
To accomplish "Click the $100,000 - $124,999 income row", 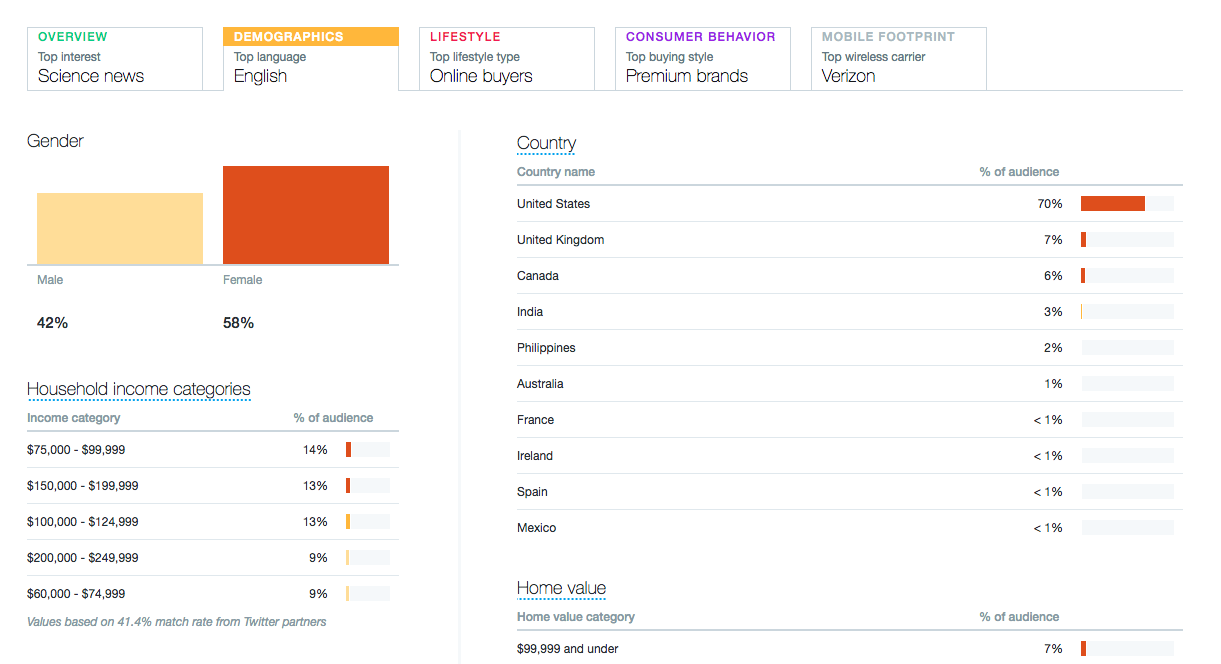I will tap(212, 522).
